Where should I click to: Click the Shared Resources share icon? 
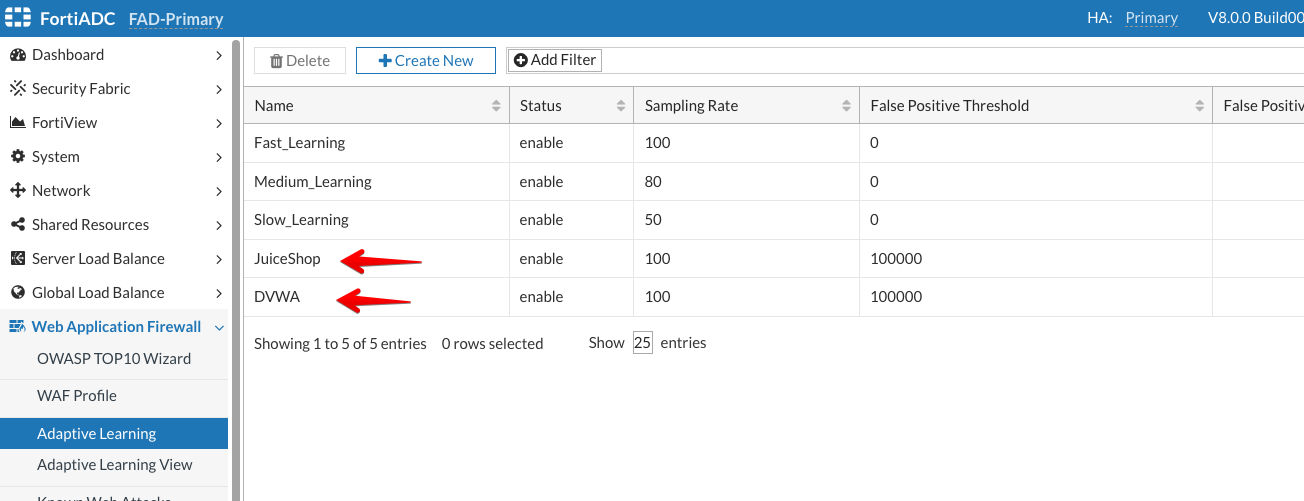(17, 225)
